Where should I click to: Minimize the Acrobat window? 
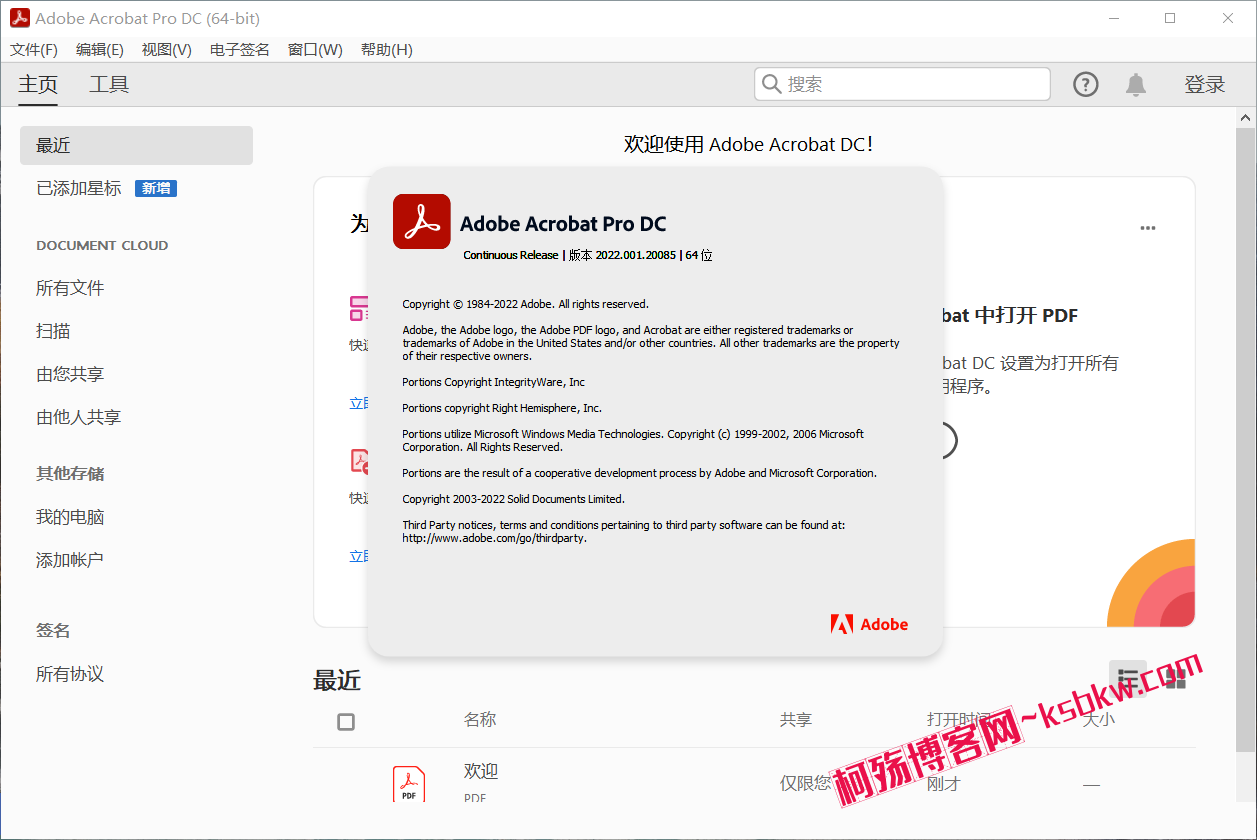tap(1113, 18)
